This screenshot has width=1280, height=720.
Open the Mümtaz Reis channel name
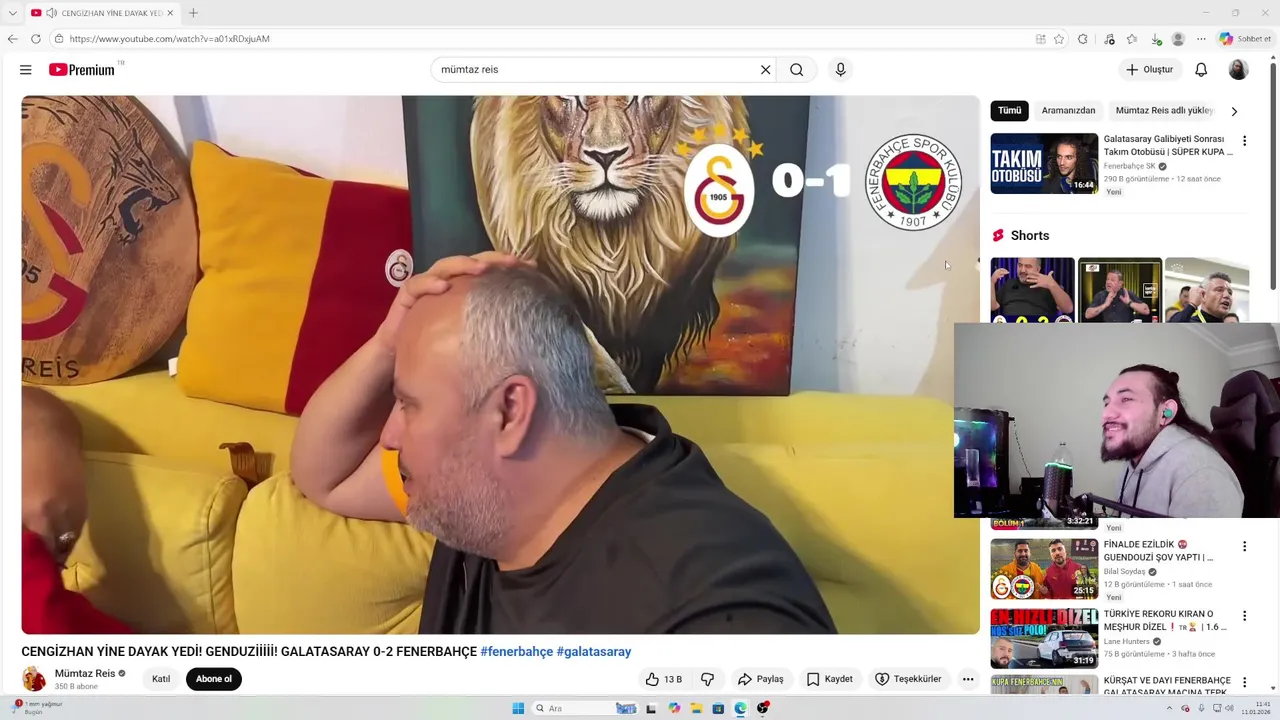tap(85, 674)
